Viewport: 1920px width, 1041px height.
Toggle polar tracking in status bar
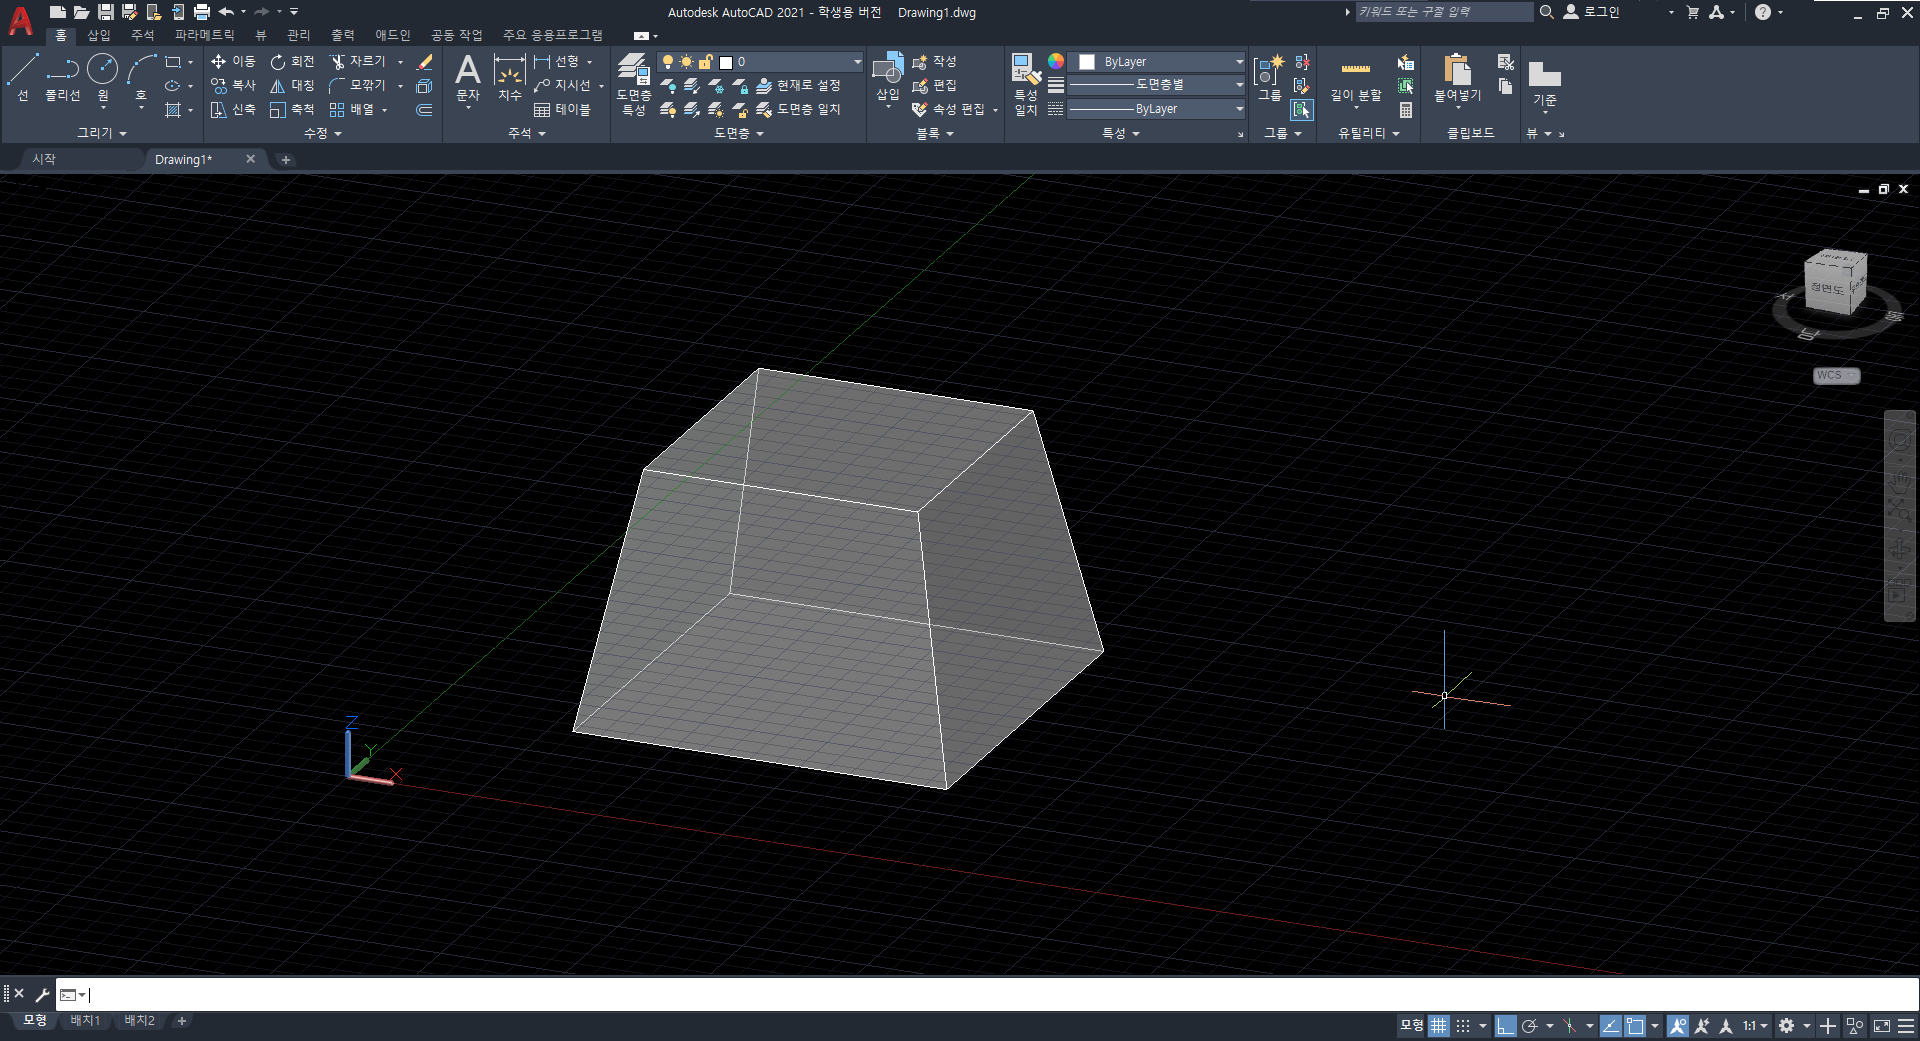(x=1529, y=1026)
